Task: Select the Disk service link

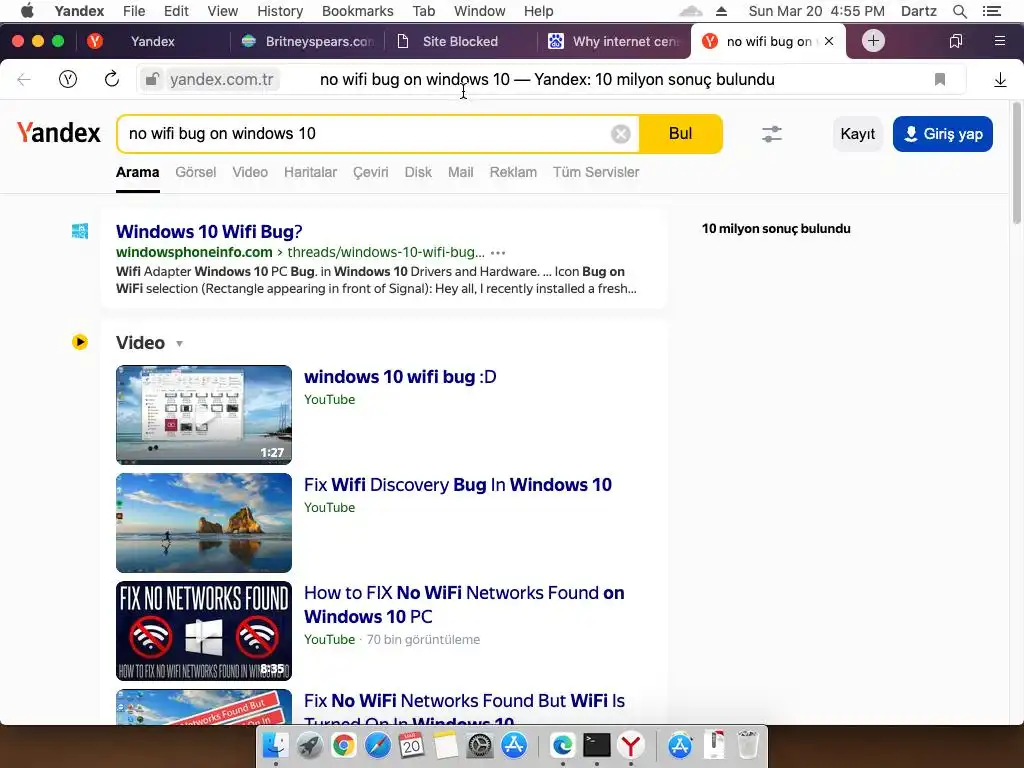Action: pyautogui.click(x=418, y=172)
